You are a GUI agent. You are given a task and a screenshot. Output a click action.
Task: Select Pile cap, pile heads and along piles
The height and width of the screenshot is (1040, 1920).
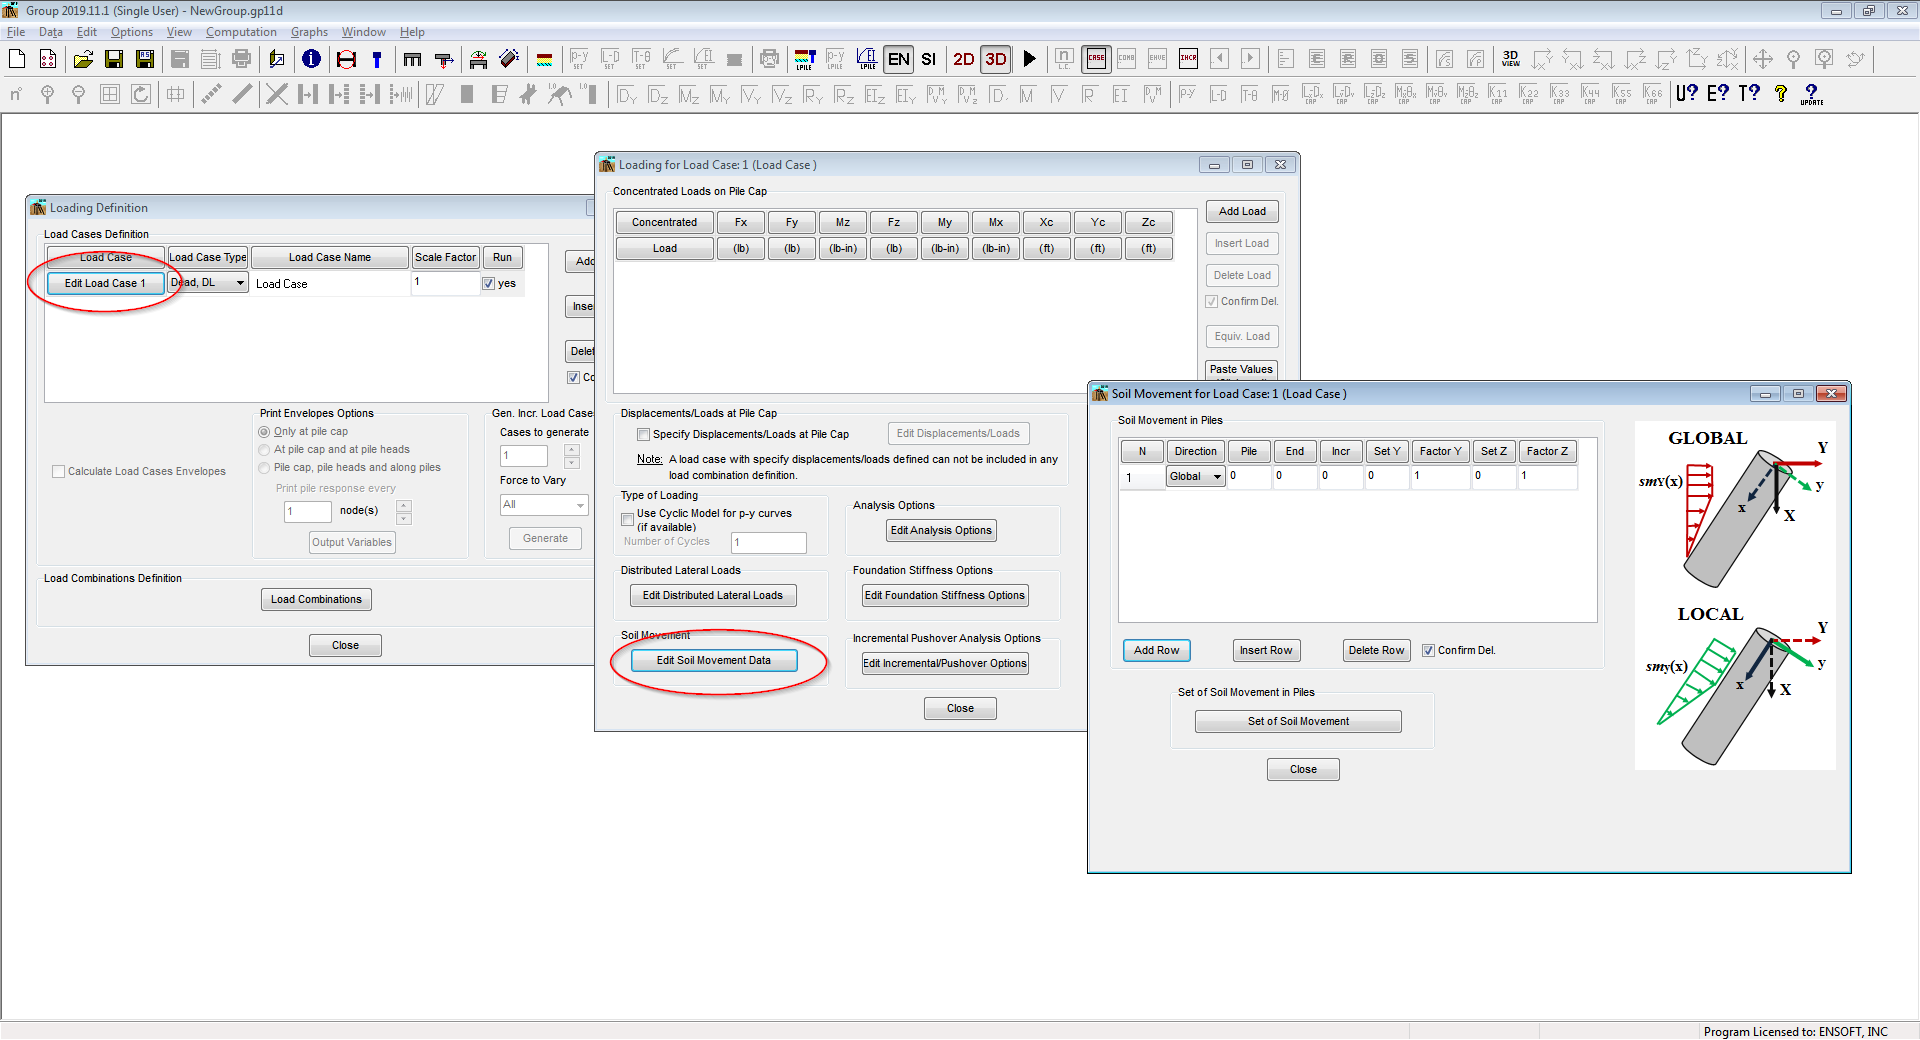264,467
